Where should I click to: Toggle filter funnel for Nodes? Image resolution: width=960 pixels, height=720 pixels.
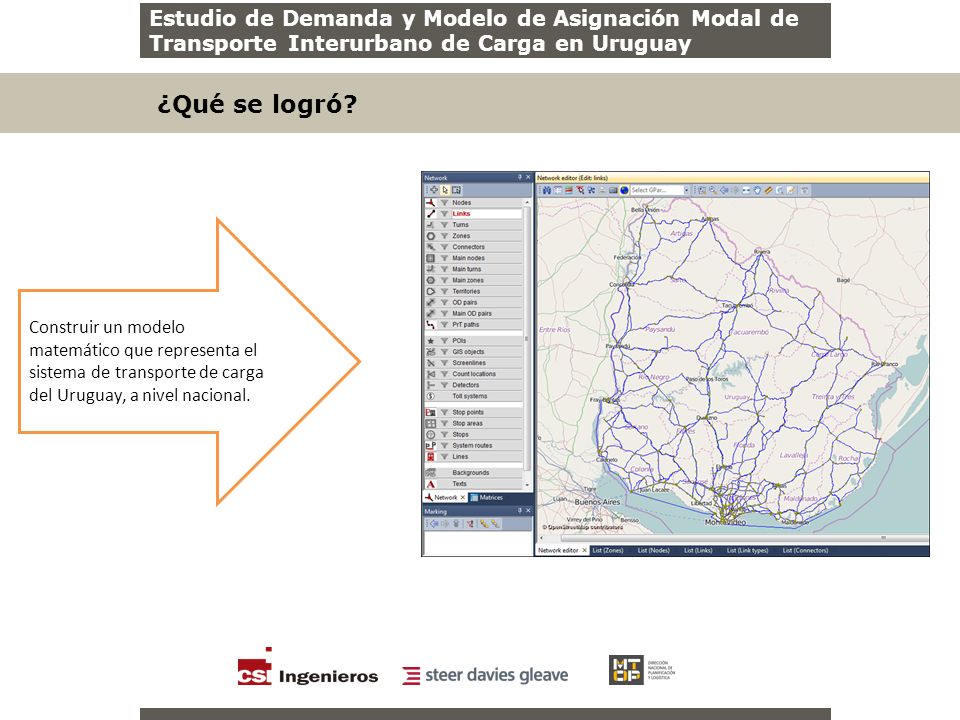[444, 203]
